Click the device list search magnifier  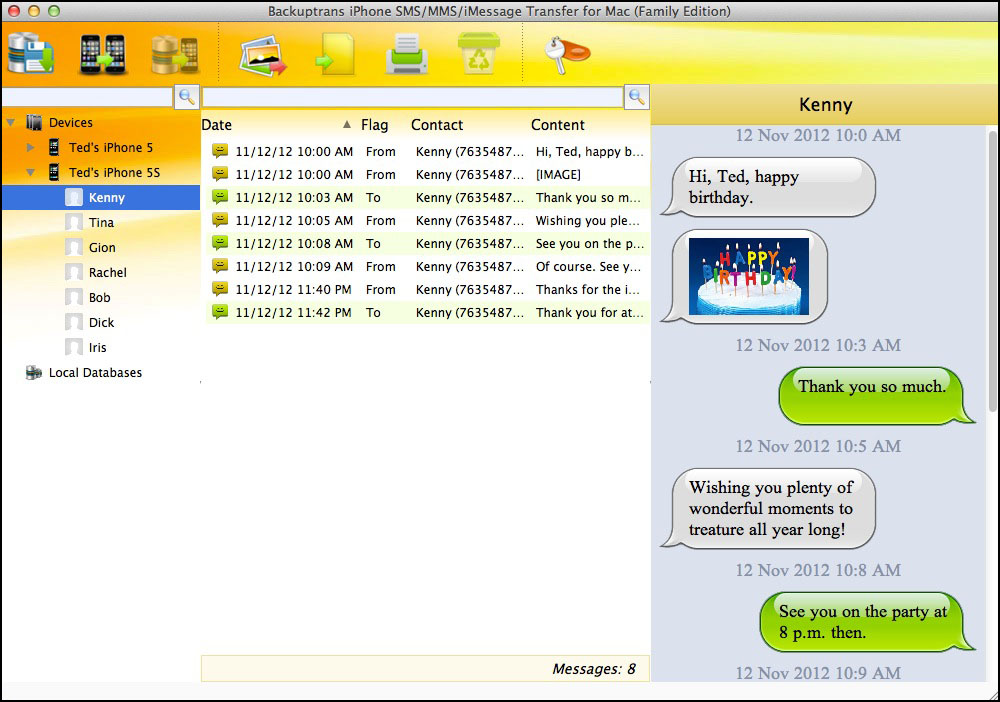point(187,97)
